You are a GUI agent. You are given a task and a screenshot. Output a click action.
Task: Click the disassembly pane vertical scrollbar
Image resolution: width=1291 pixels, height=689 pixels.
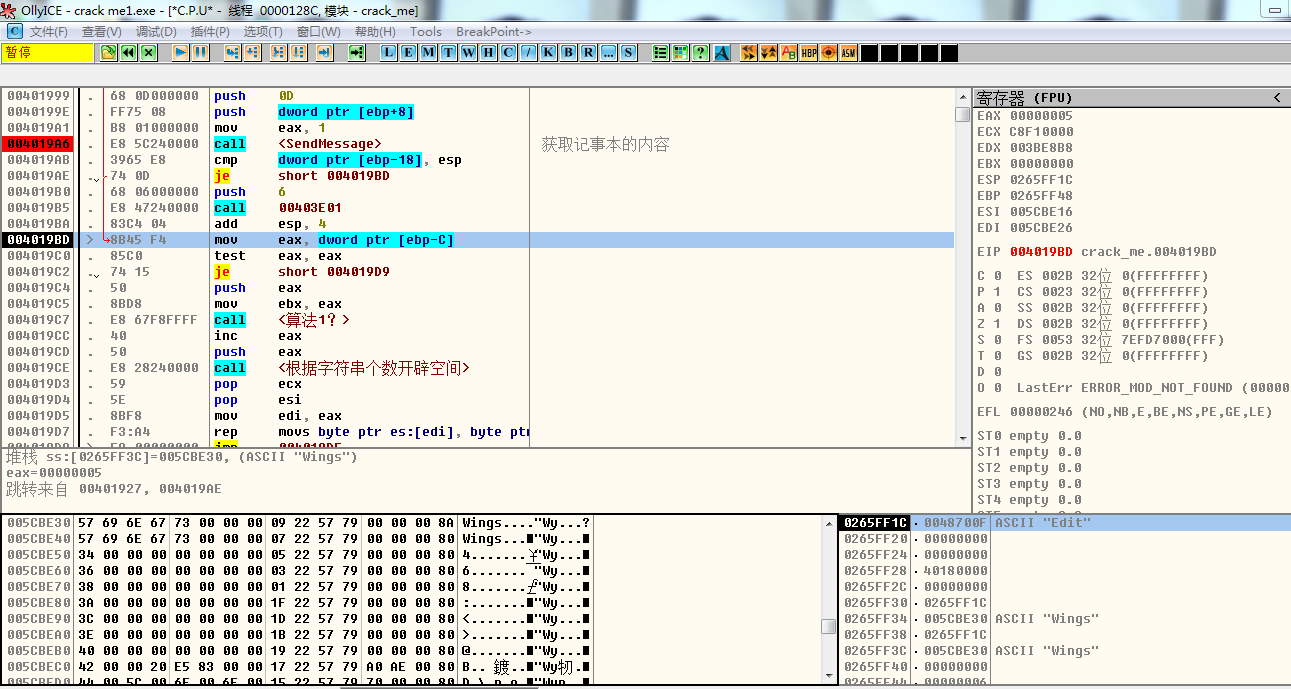(x=962, y=267)
